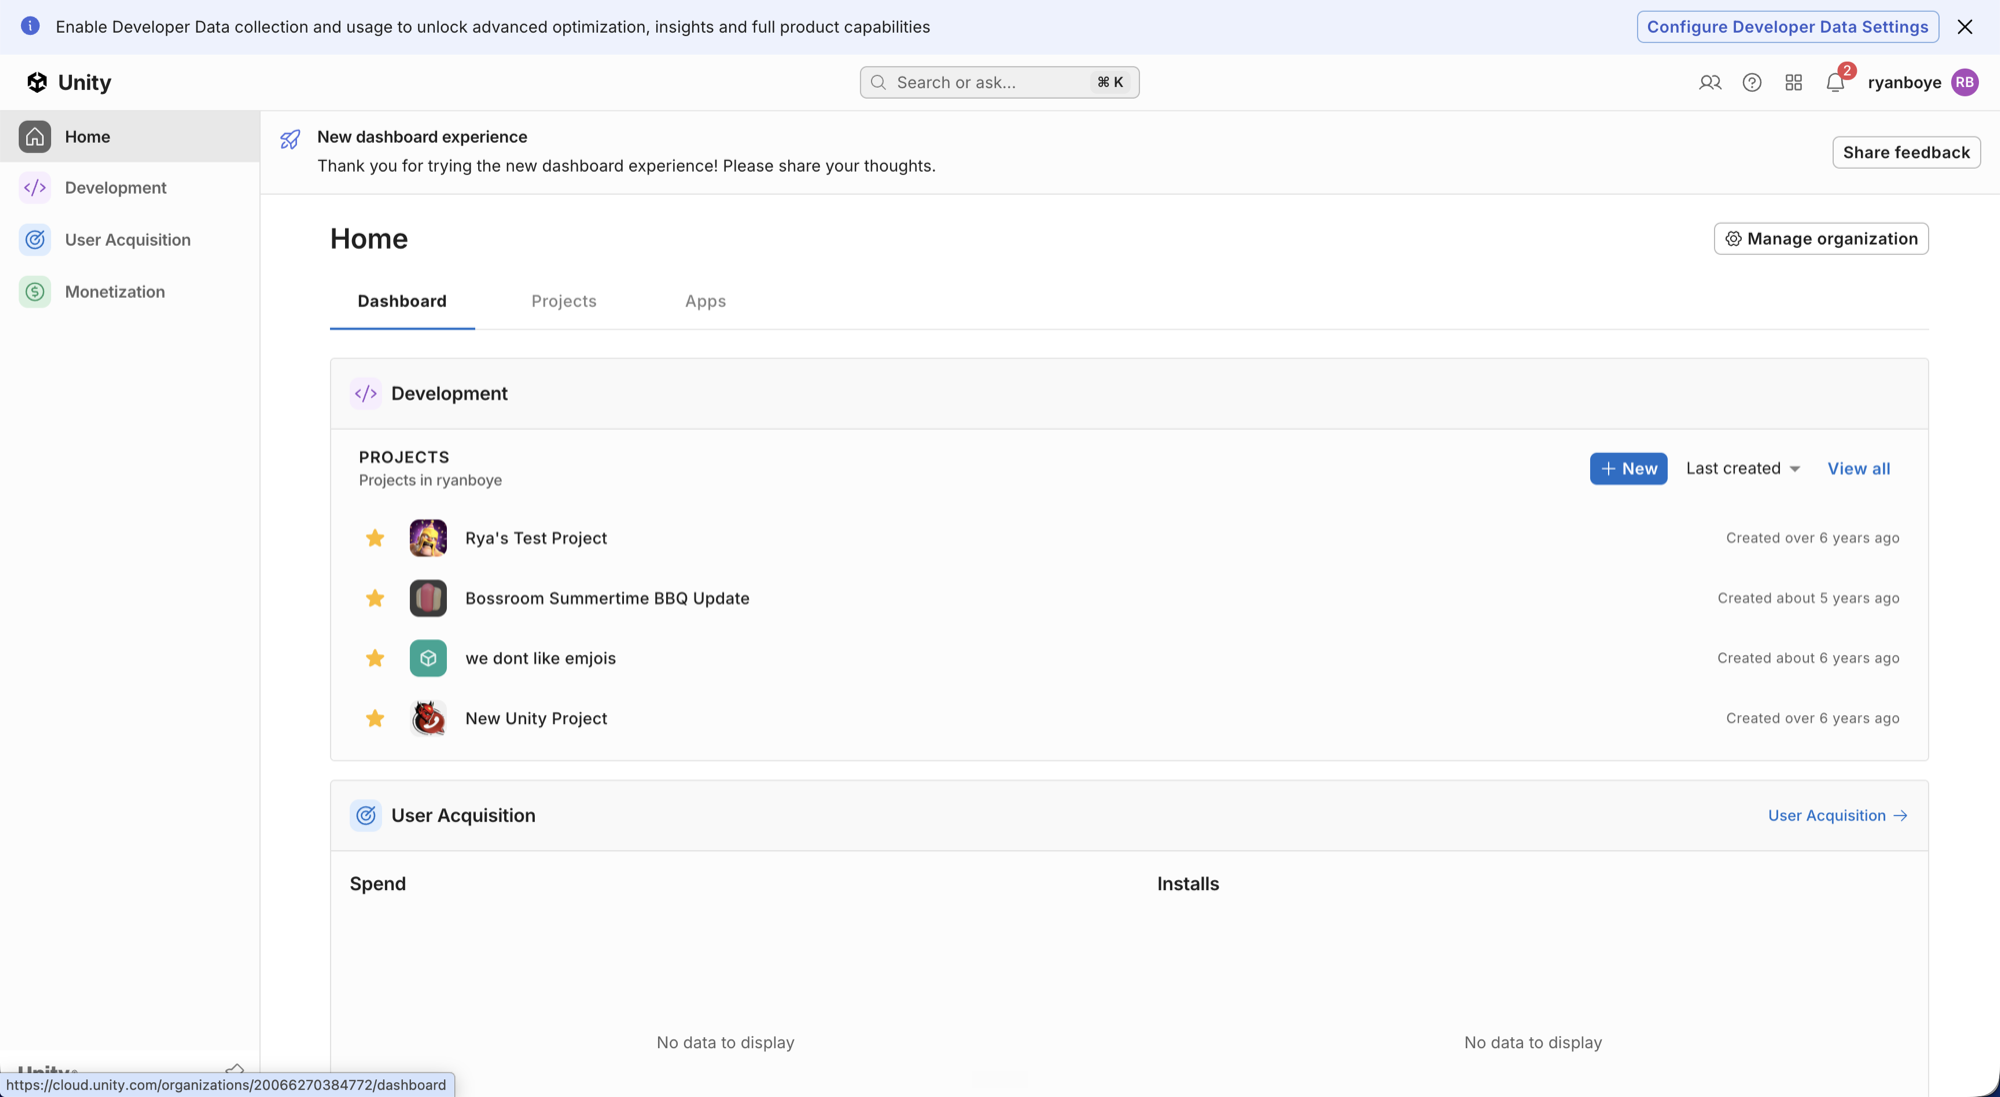
Task: Click the Share feedback button
Action: pos(1906,152)
